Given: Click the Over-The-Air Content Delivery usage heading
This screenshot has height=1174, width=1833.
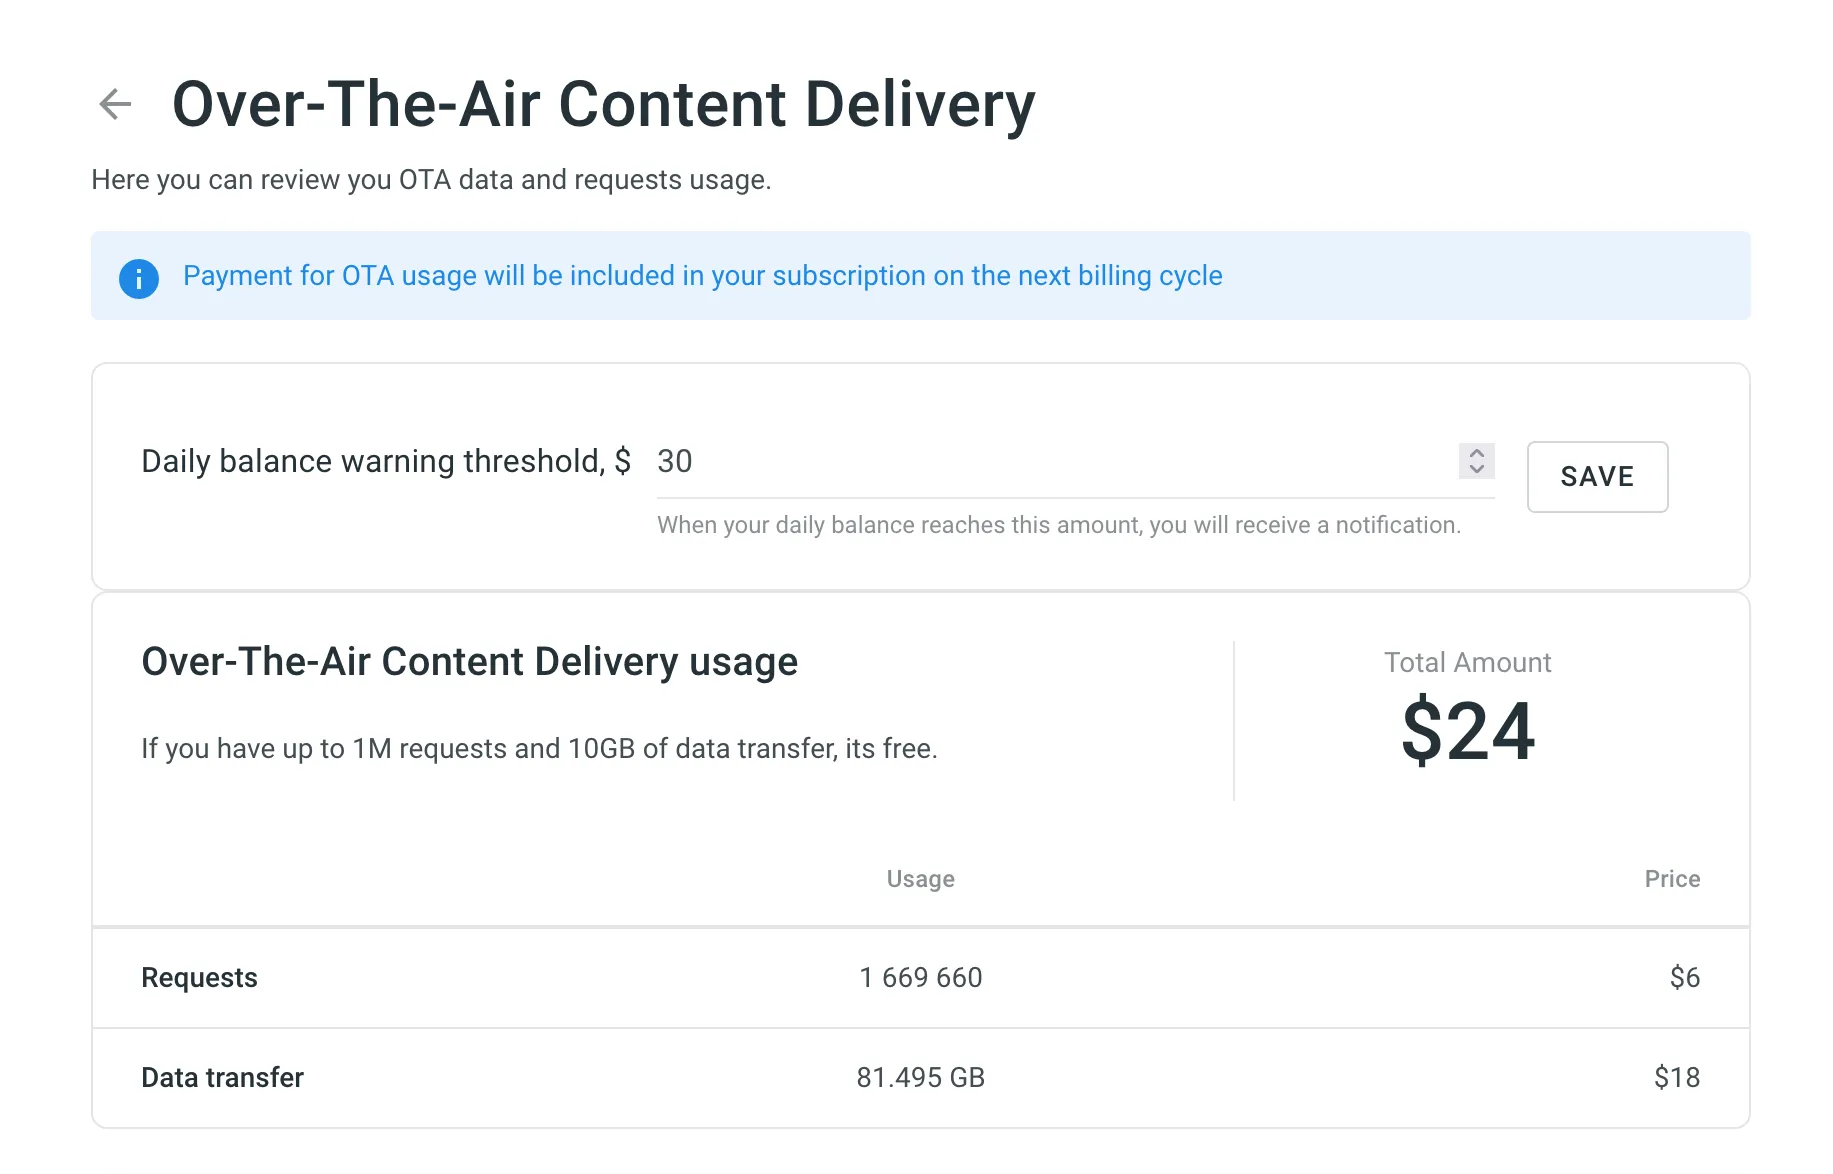Looking at the screenshot, I should point(470,661).
